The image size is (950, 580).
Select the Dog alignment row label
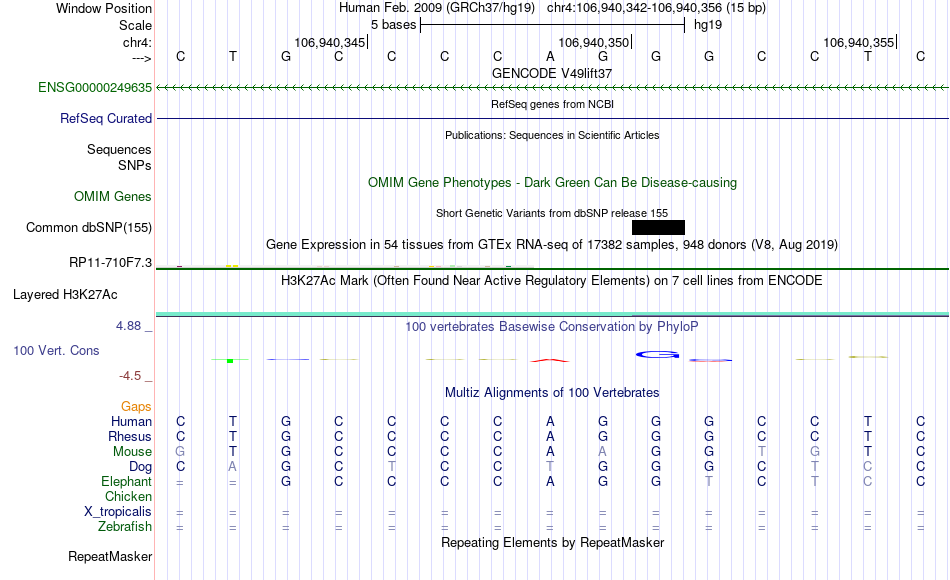tap(140, 467)
